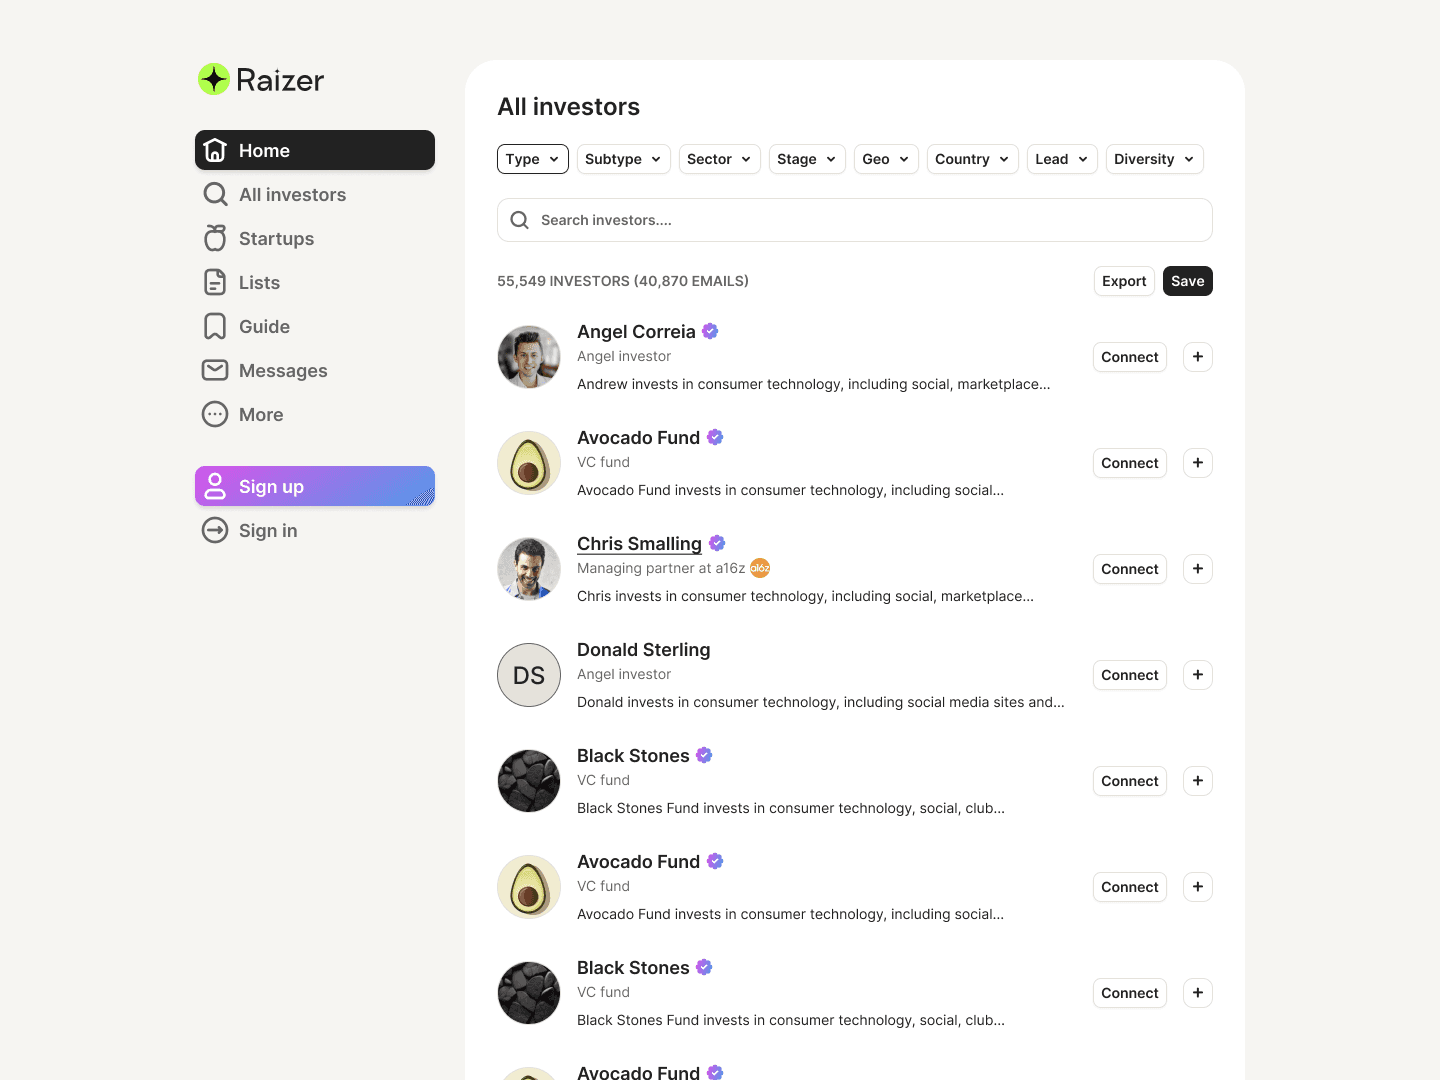
Task: Expand the Type filter dropdown
Action: (533, 159)
